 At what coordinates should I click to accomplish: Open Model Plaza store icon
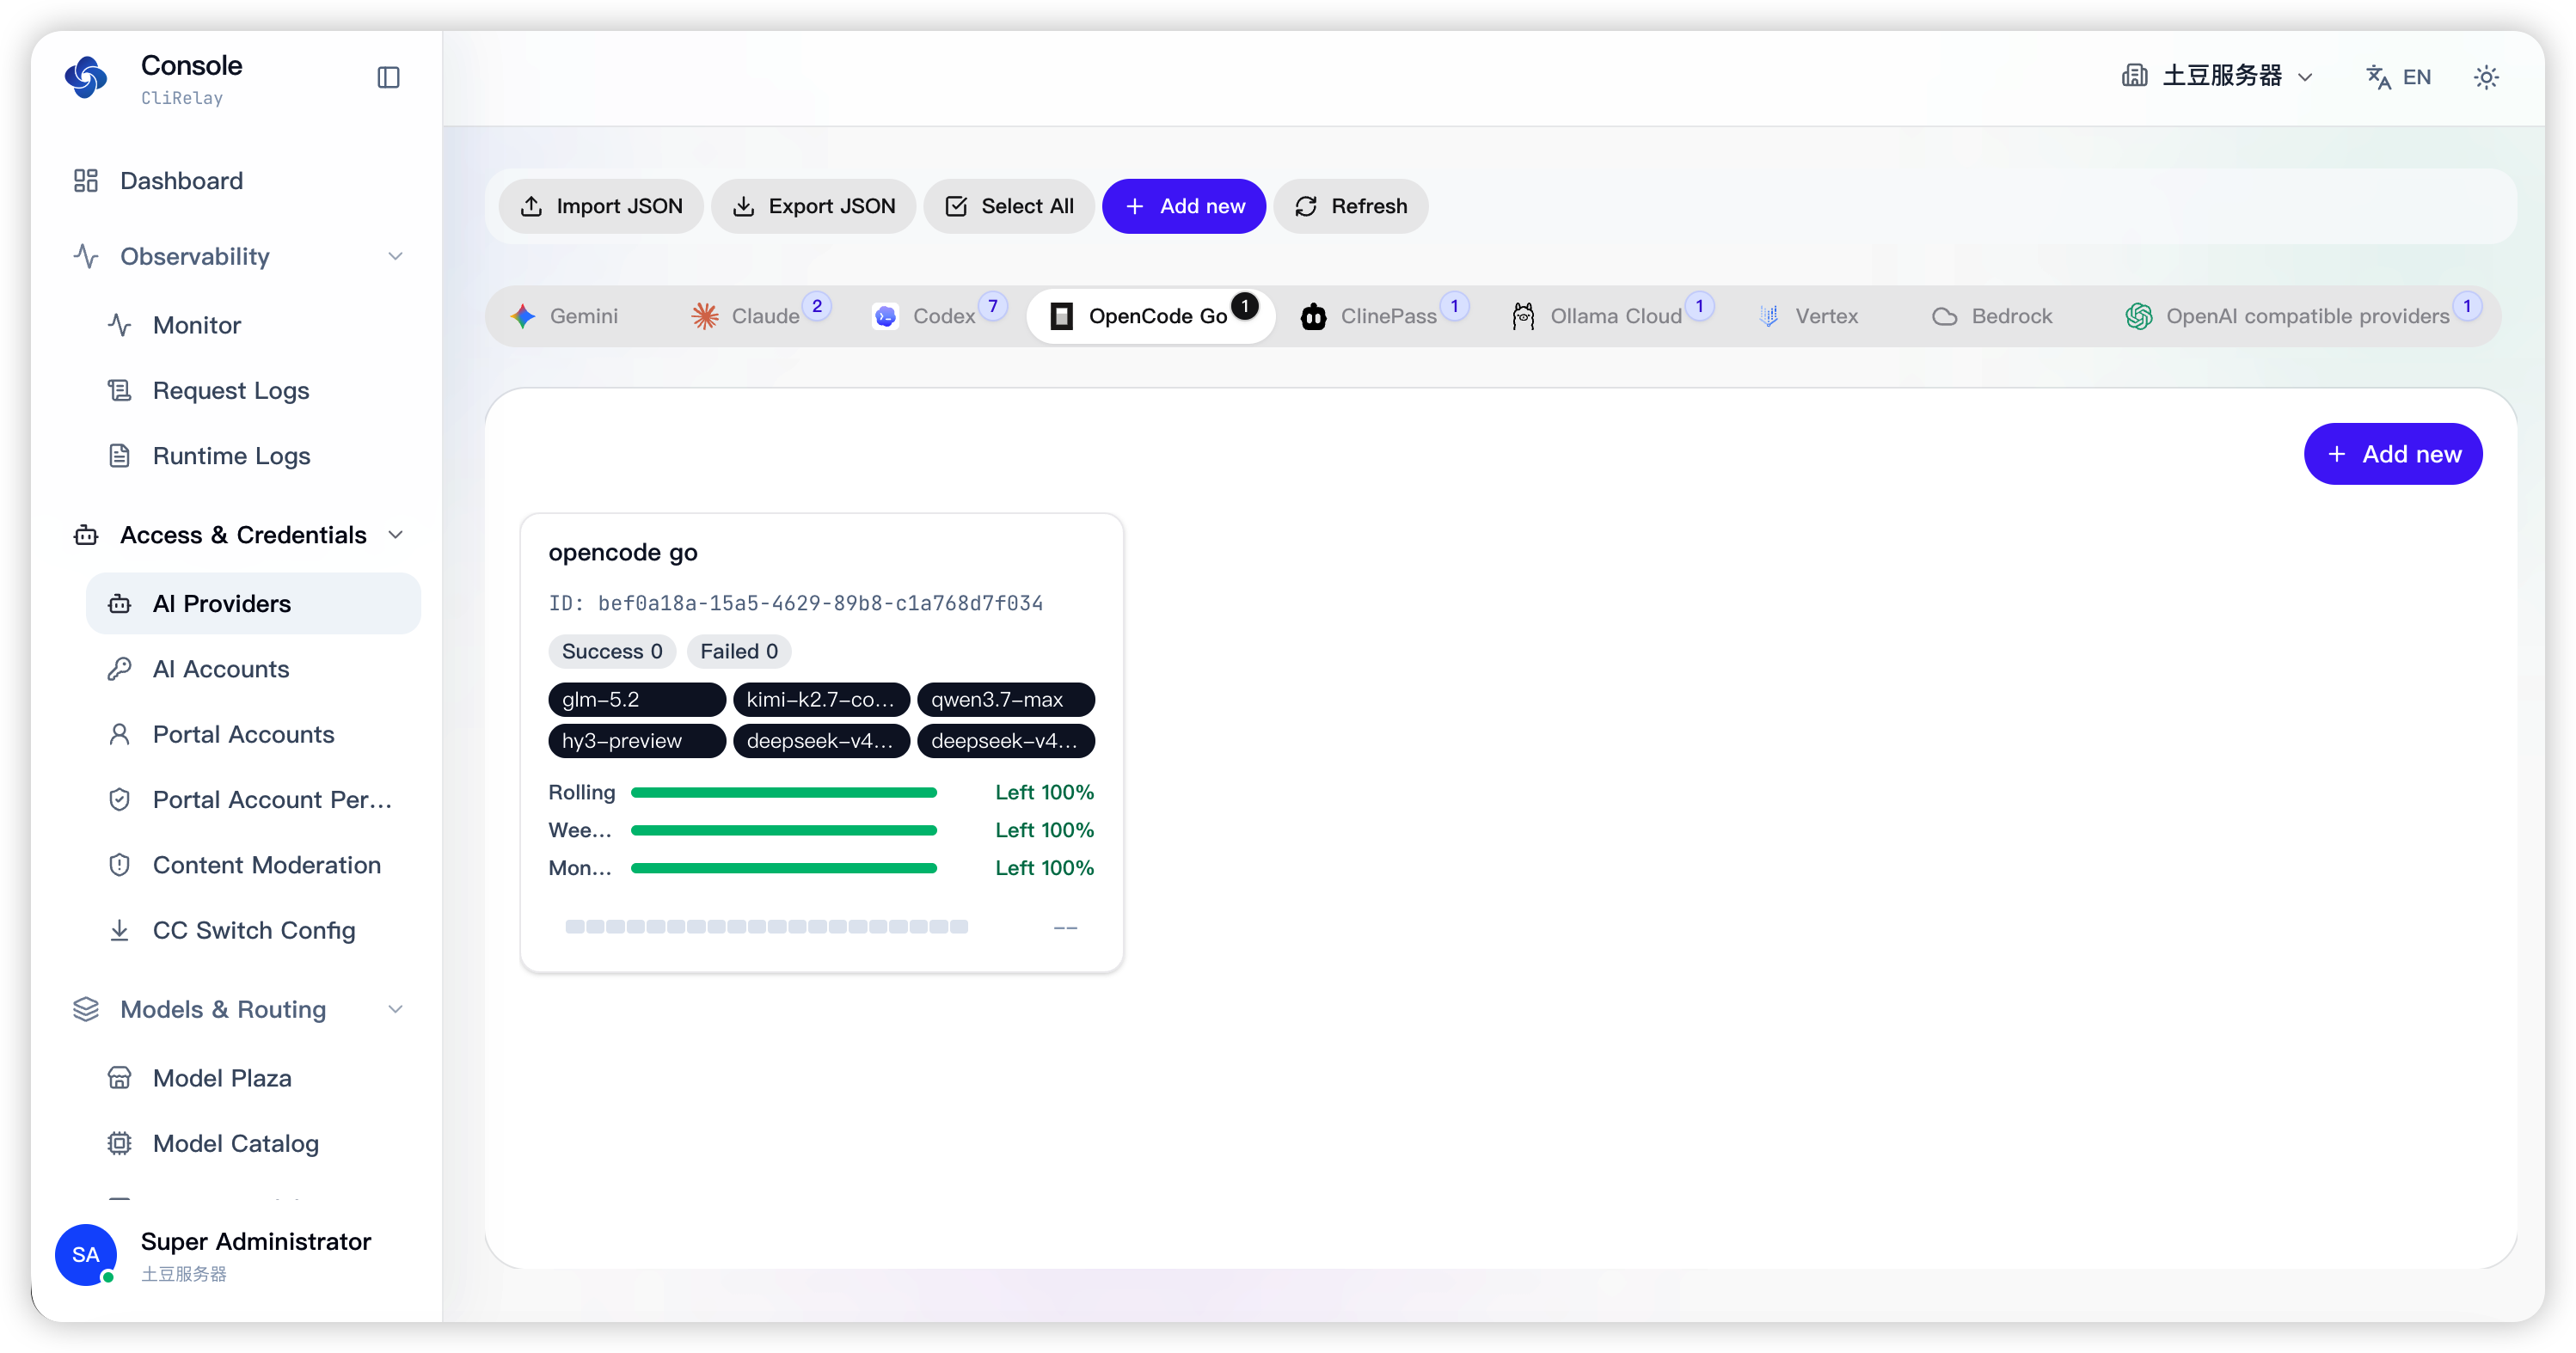coord(119,1078)
